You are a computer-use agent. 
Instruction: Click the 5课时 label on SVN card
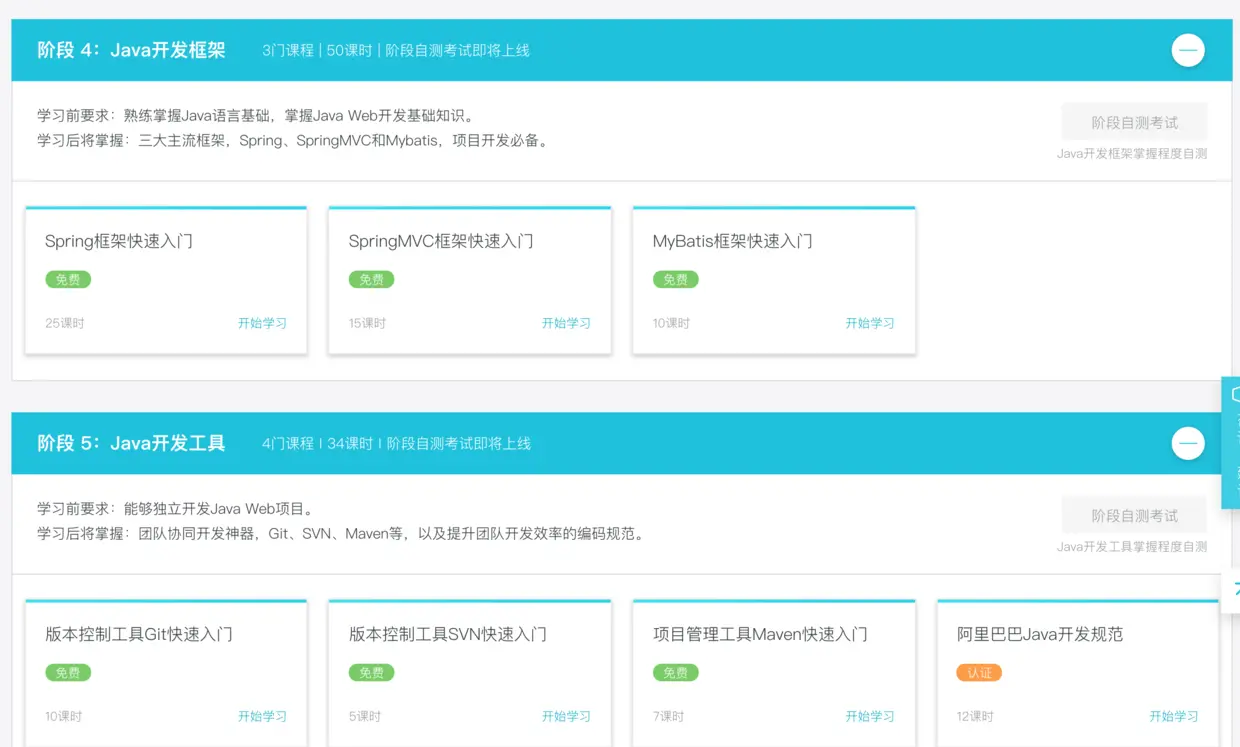point(365,716)
